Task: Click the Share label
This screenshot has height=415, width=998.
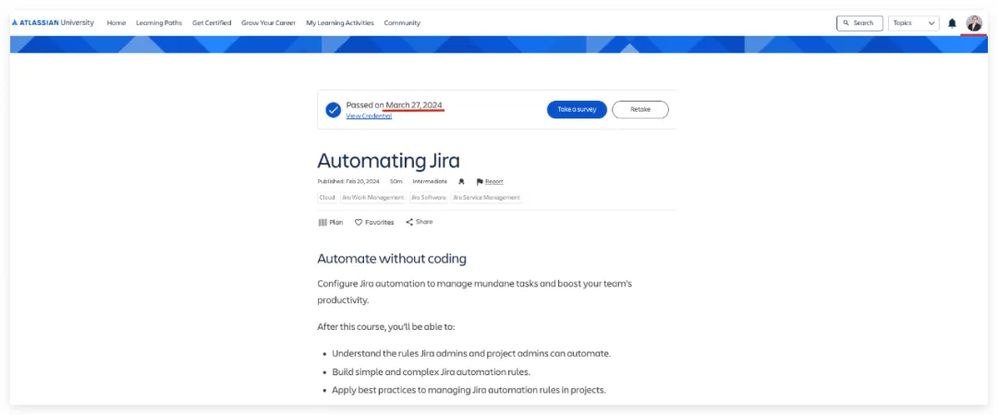Action: coord(425,222)
